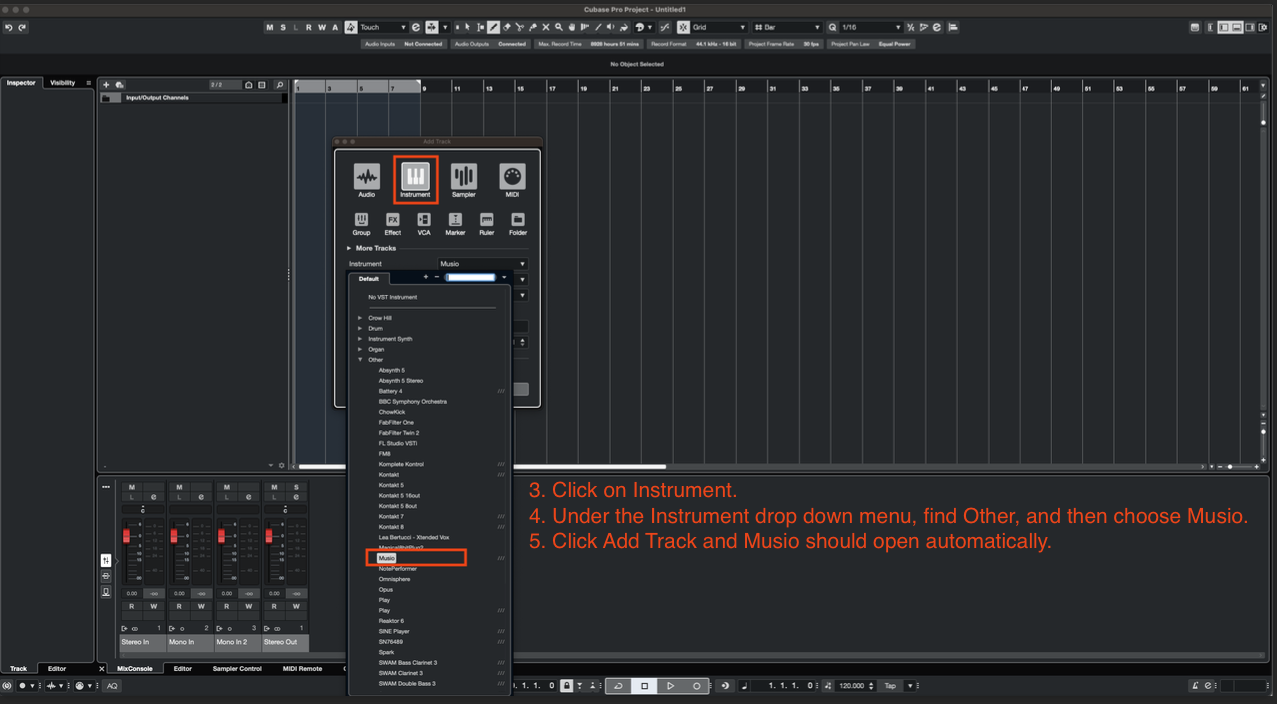This screenshot has height=704, width=1277.
Task: Click the Stereo Out channel fader
Action: 269,536
